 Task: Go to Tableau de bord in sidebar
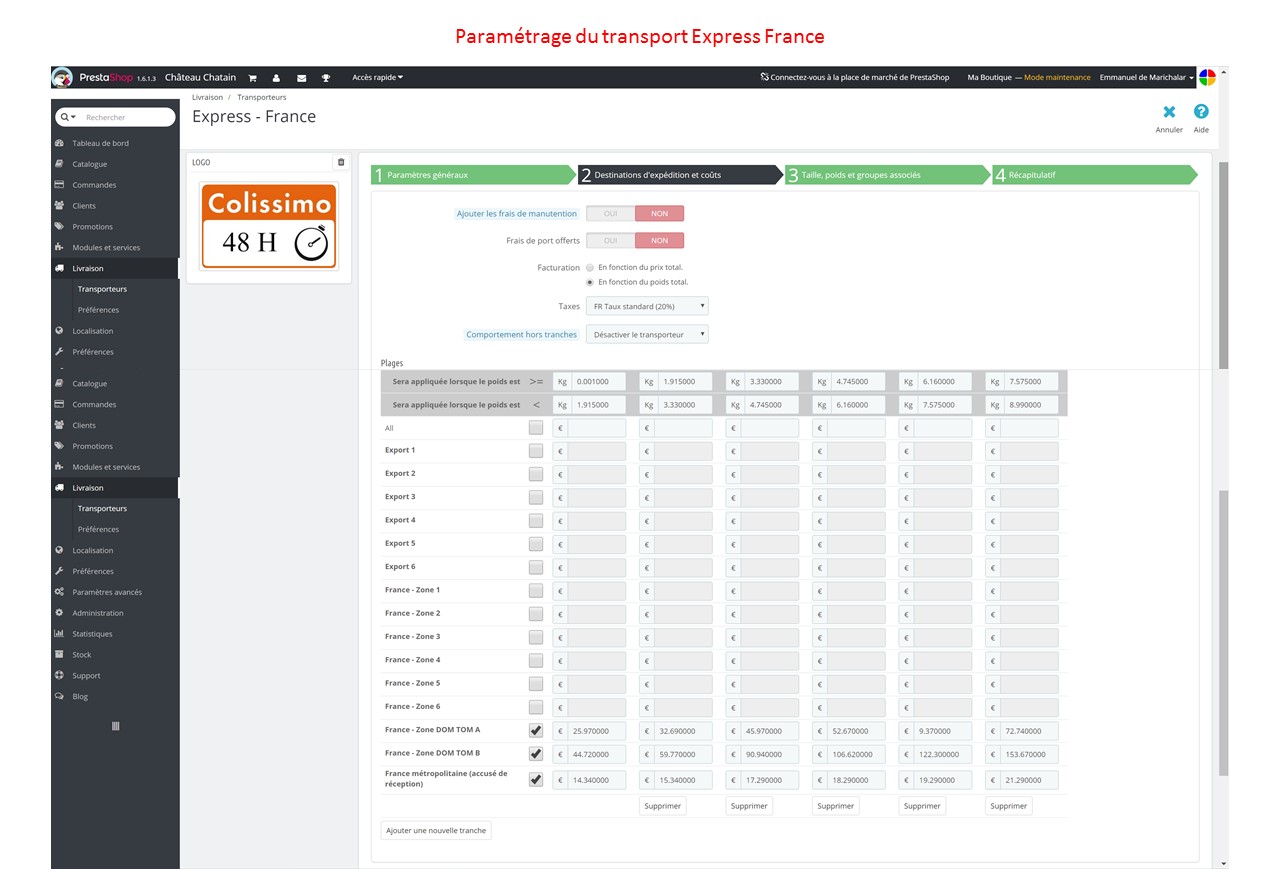pyautogui.click(x=100, y=143)
